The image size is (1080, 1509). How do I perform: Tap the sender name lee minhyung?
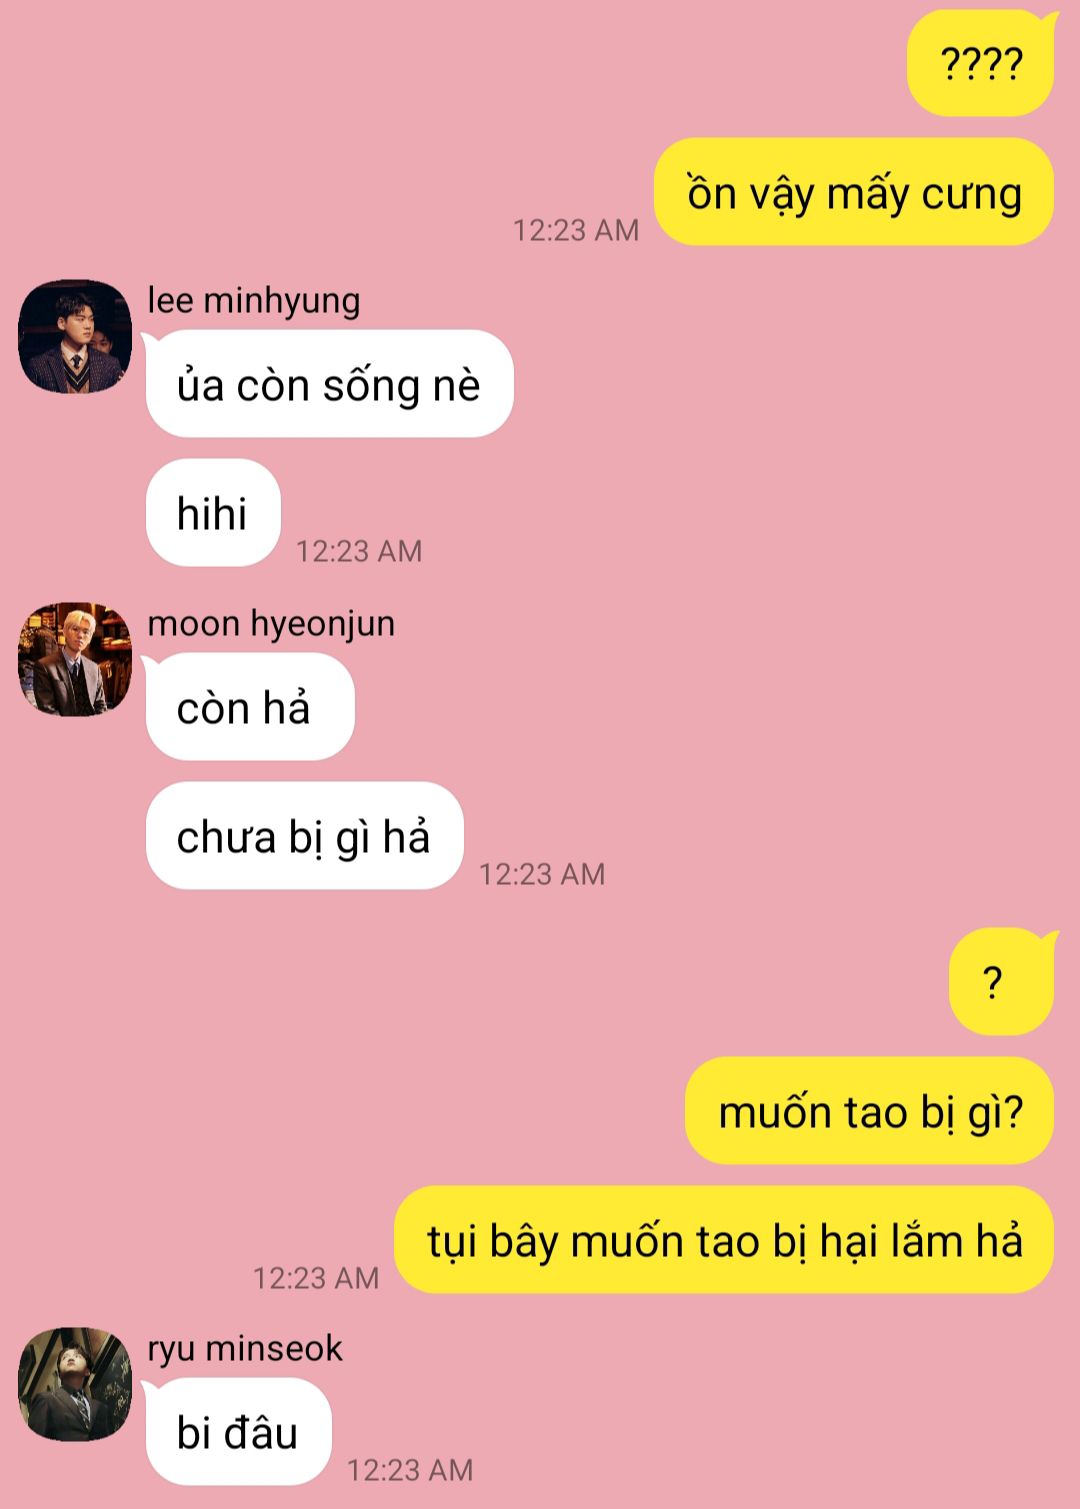(254, 301)
